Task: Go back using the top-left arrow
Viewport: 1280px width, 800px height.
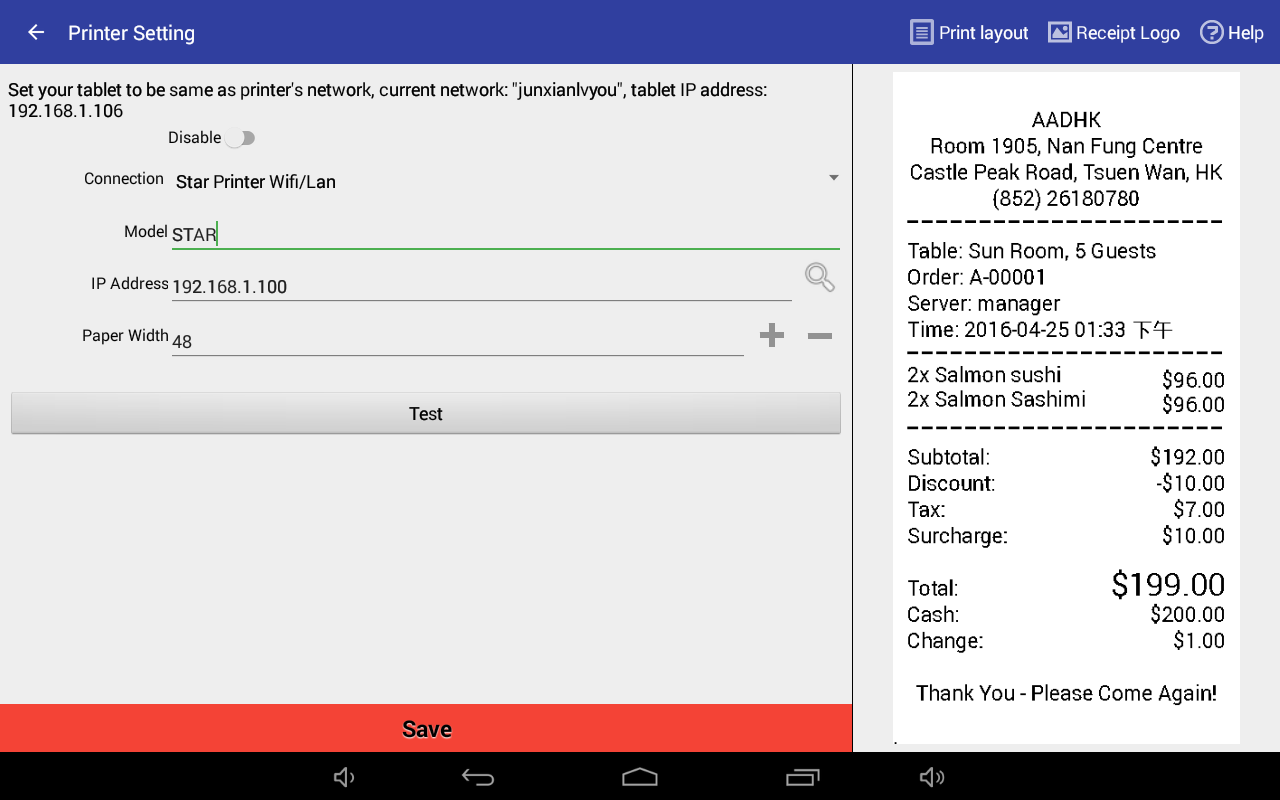Action: [36, 32]
